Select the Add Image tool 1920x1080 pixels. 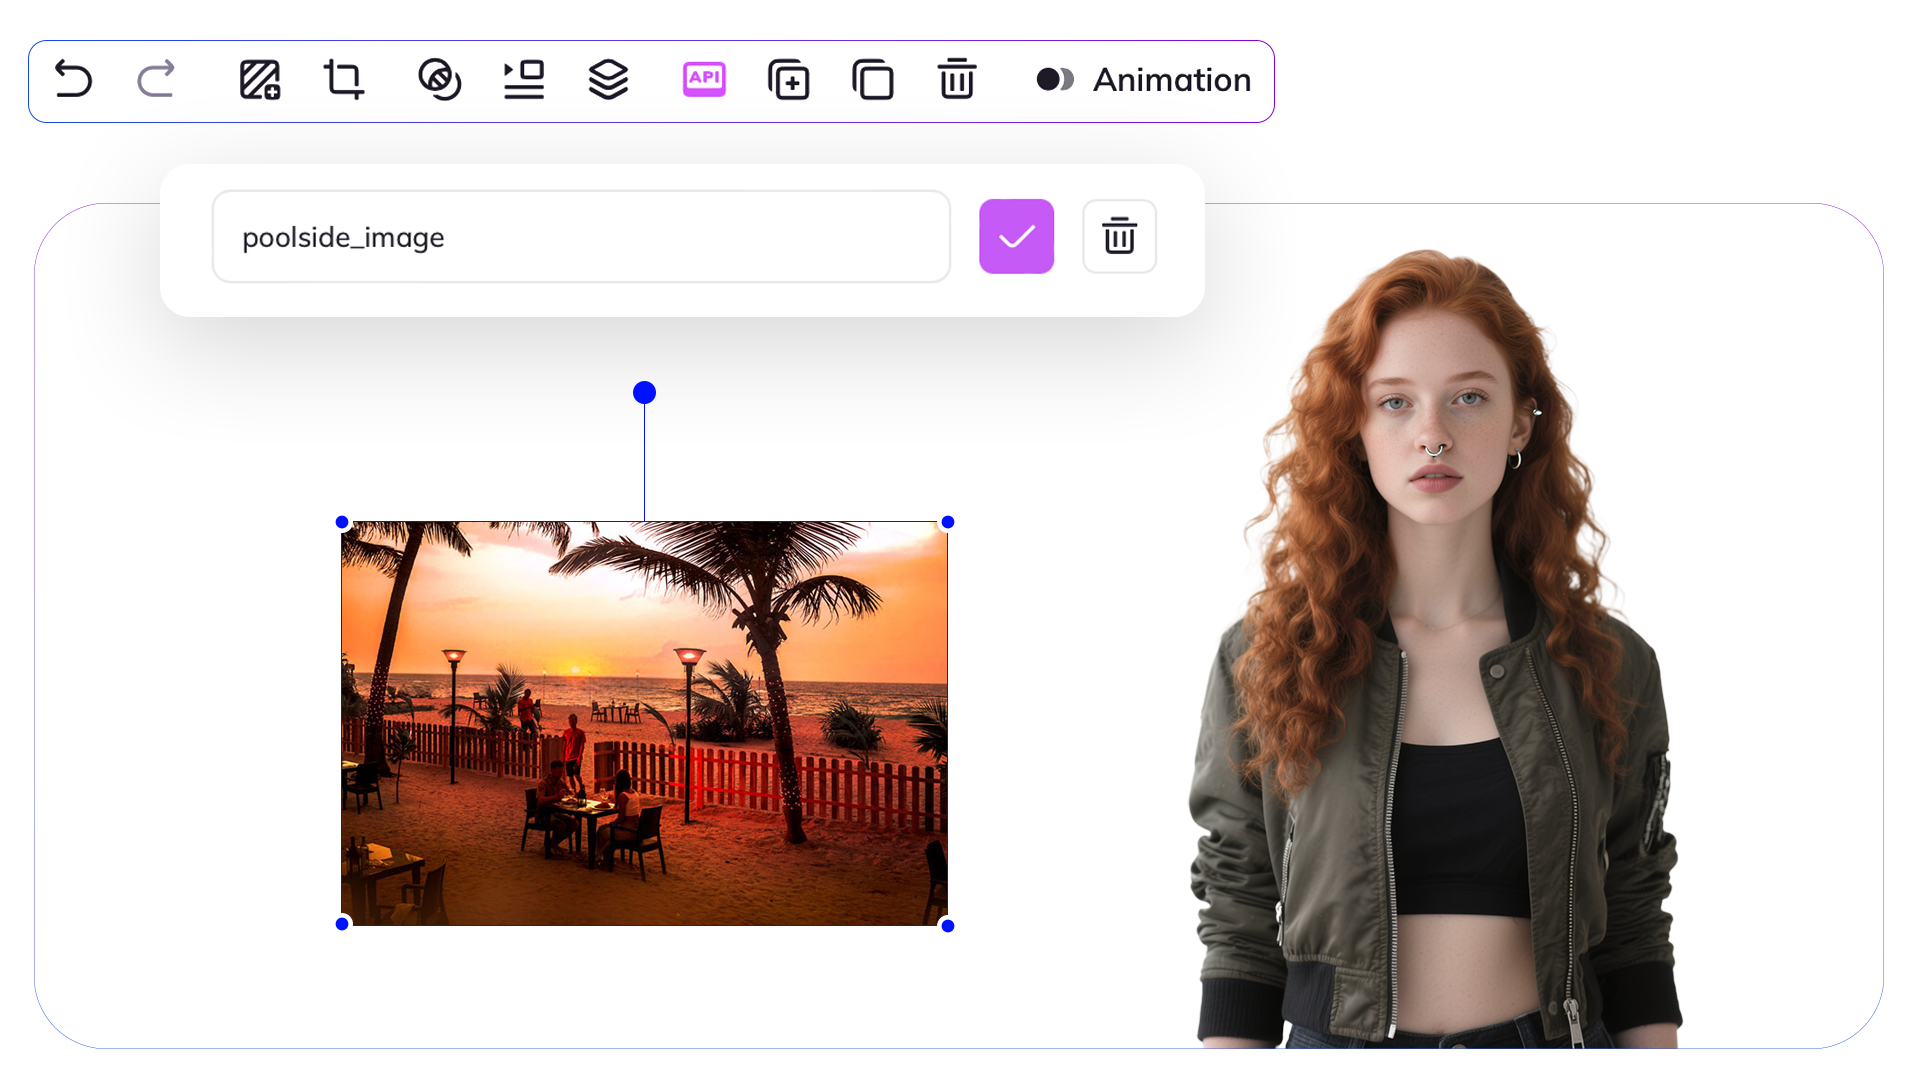[259, 80]
